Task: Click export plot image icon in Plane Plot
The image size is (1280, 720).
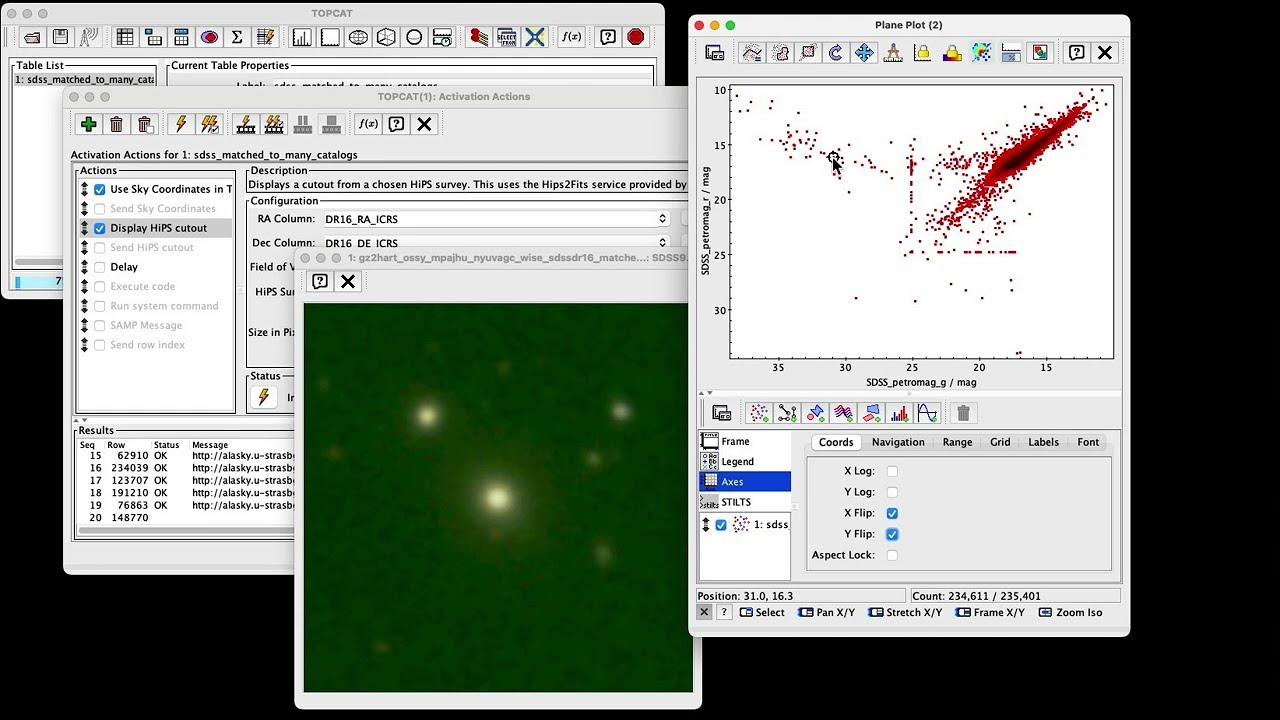Action: point(1040,53)
